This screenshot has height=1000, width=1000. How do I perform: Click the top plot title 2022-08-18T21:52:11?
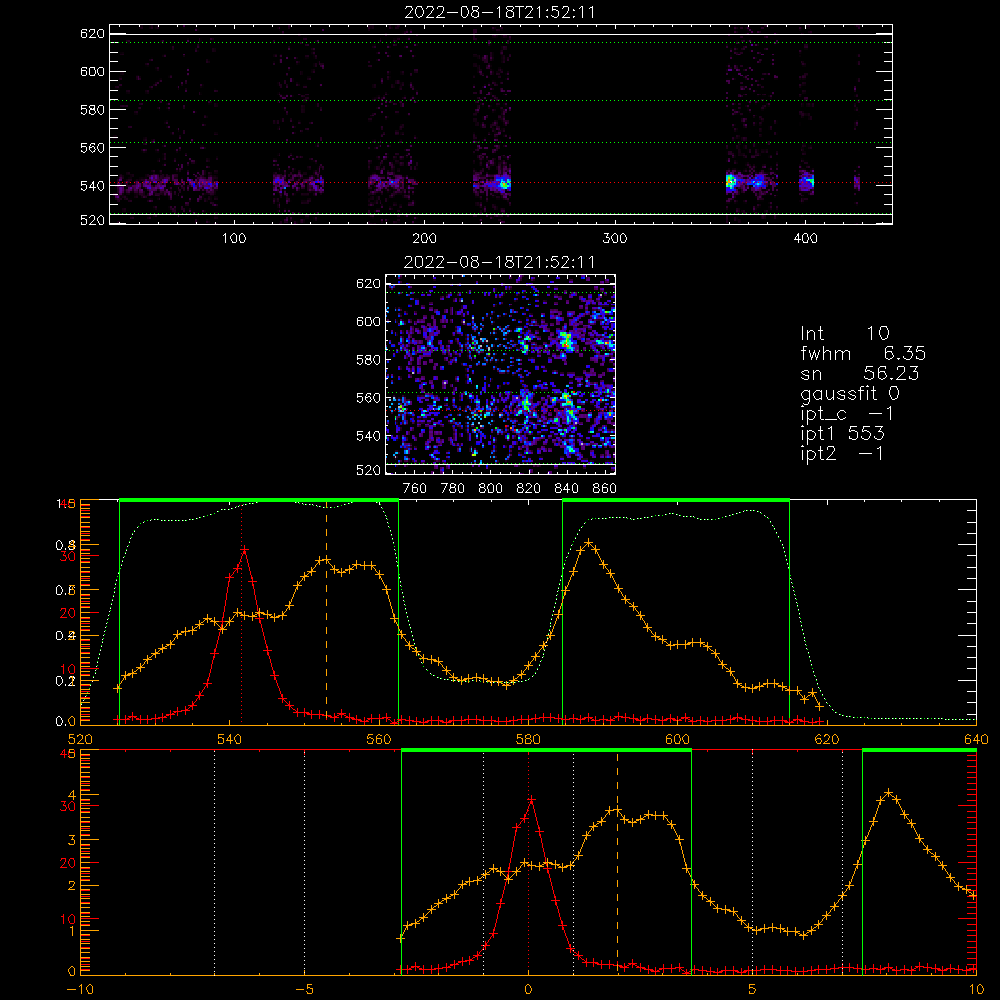(500, 11)
